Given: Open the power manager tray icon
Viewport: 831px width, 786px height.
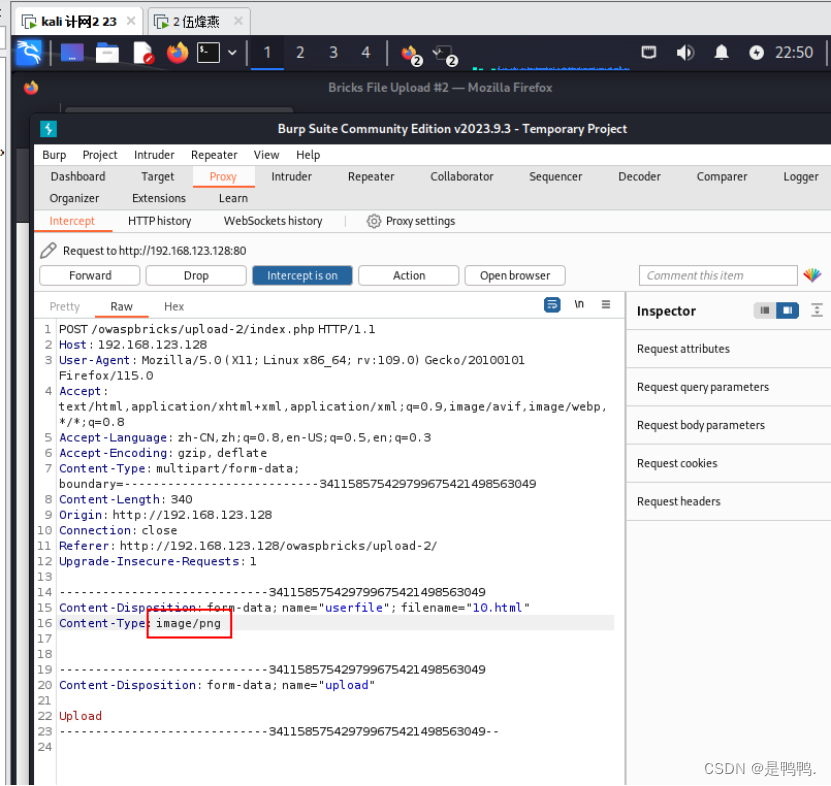Looking at the screenshot, I should [756, 52].
